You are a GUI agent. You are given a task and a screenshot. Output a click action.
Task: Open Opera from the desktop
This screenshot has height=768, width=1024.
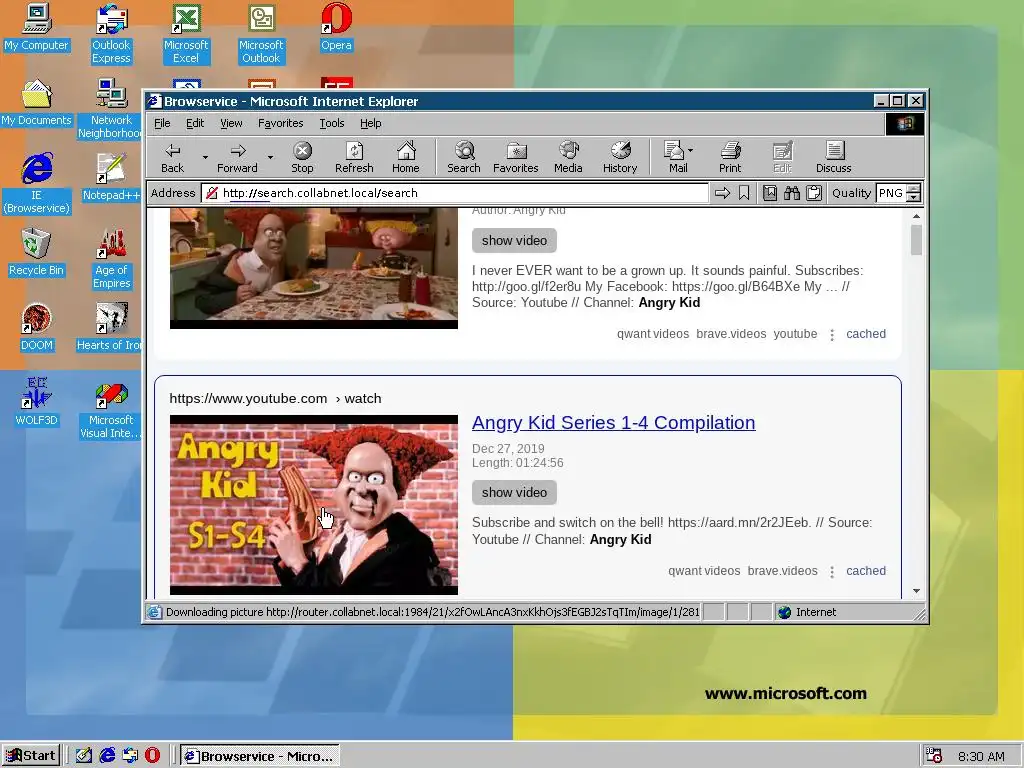336,28
